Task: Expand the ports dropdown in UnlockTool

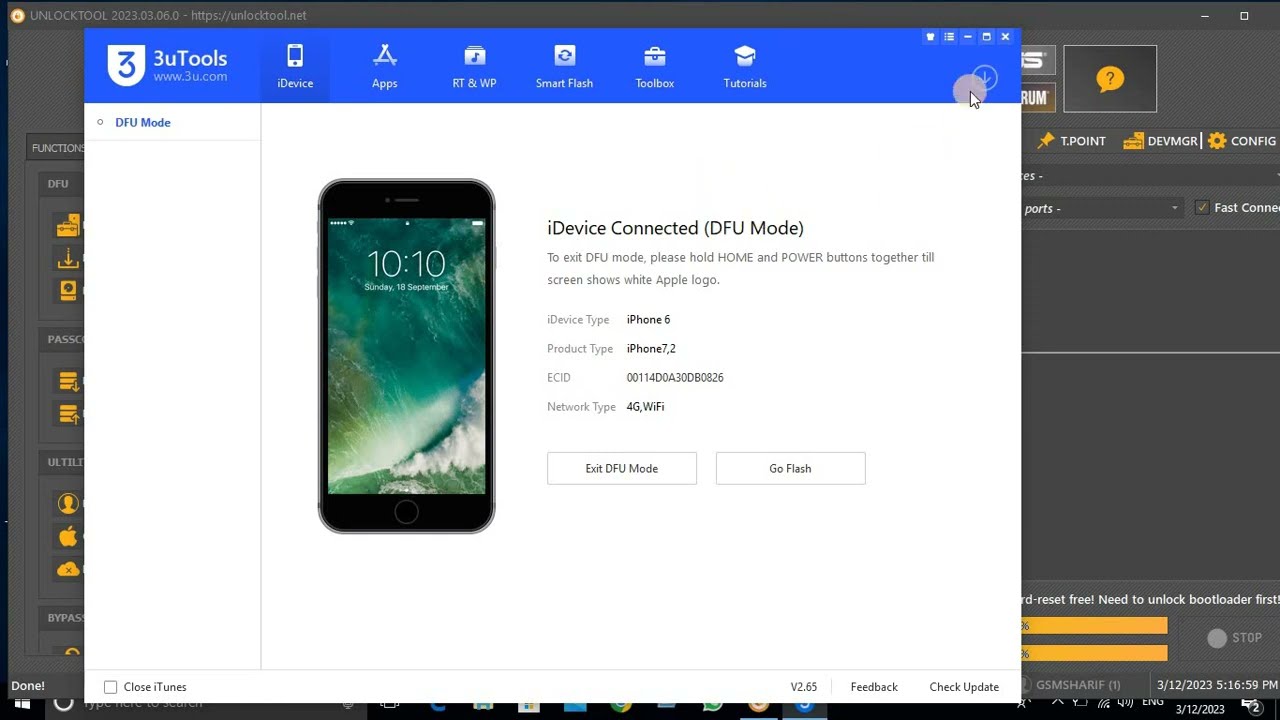Action: [1174, 208]
